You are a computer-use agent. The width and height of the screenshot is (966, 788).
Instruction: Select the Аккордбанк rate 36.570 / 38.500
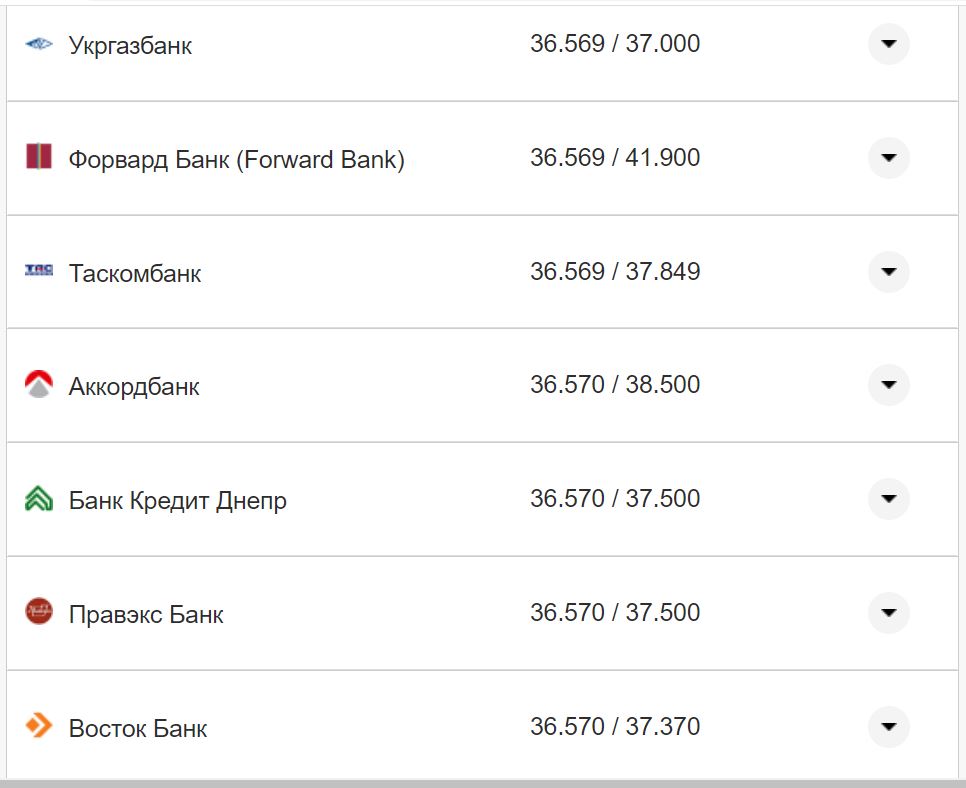[615, 385]
